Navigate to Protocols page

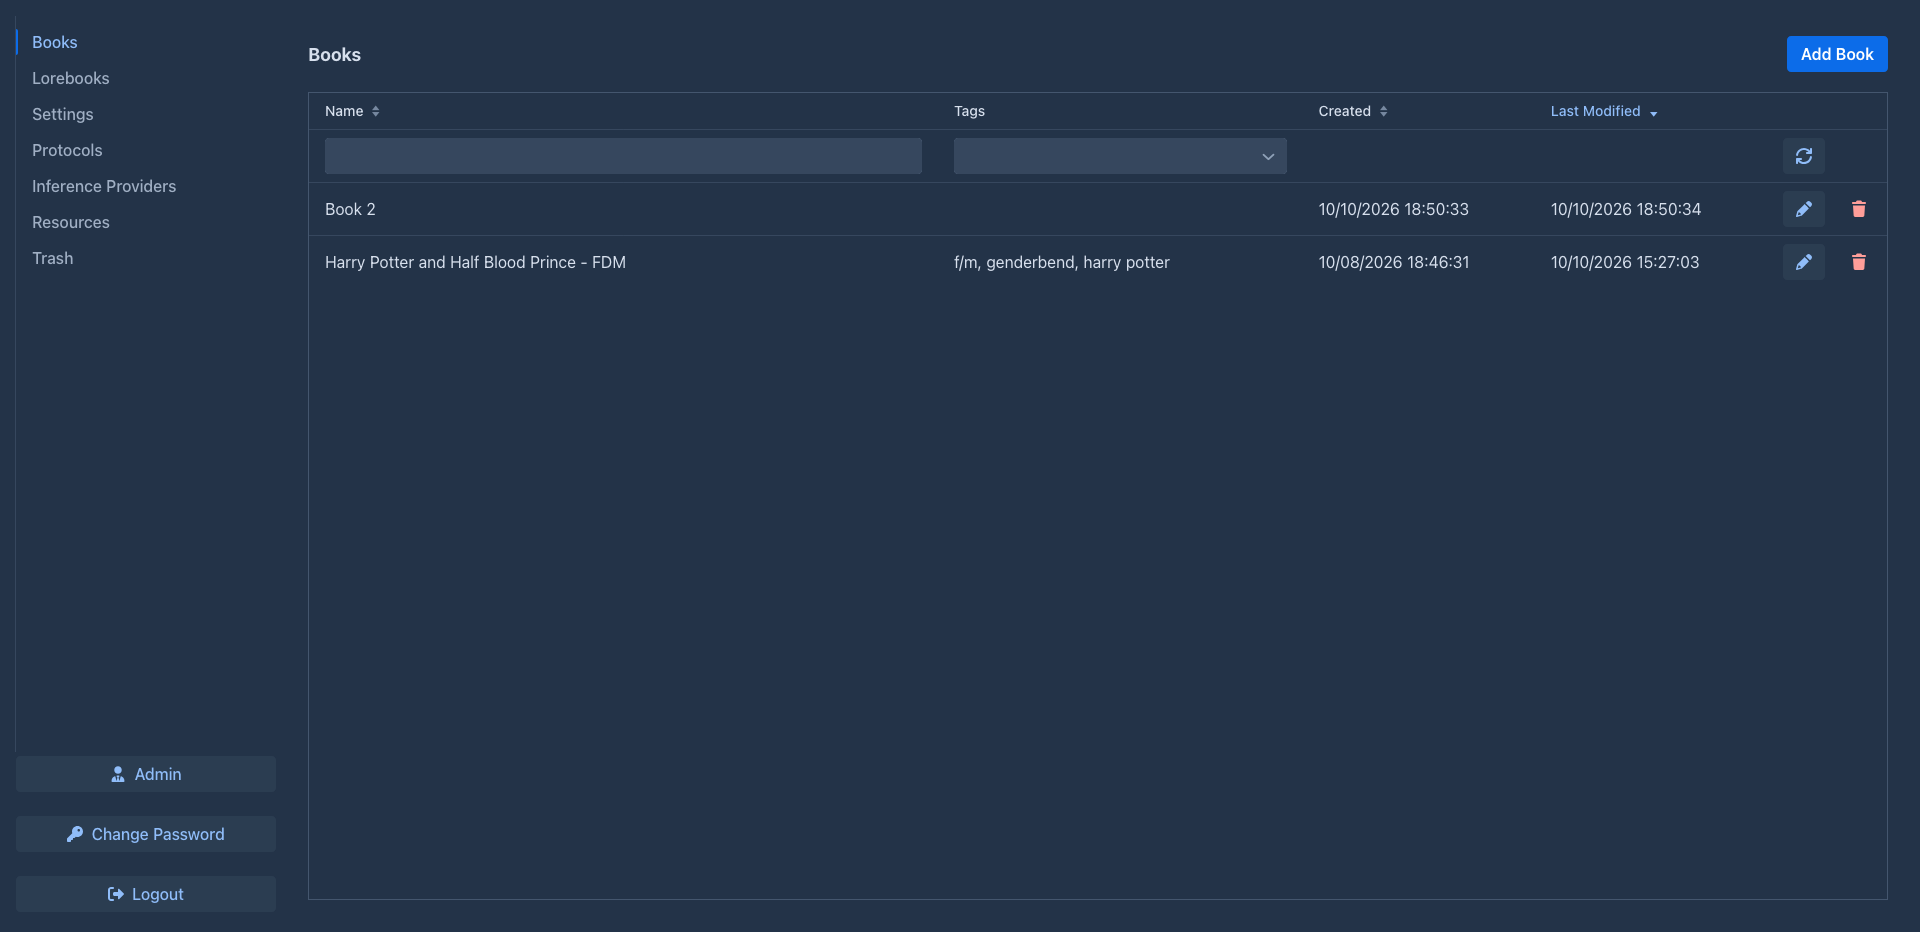click(x=67, y=150)
